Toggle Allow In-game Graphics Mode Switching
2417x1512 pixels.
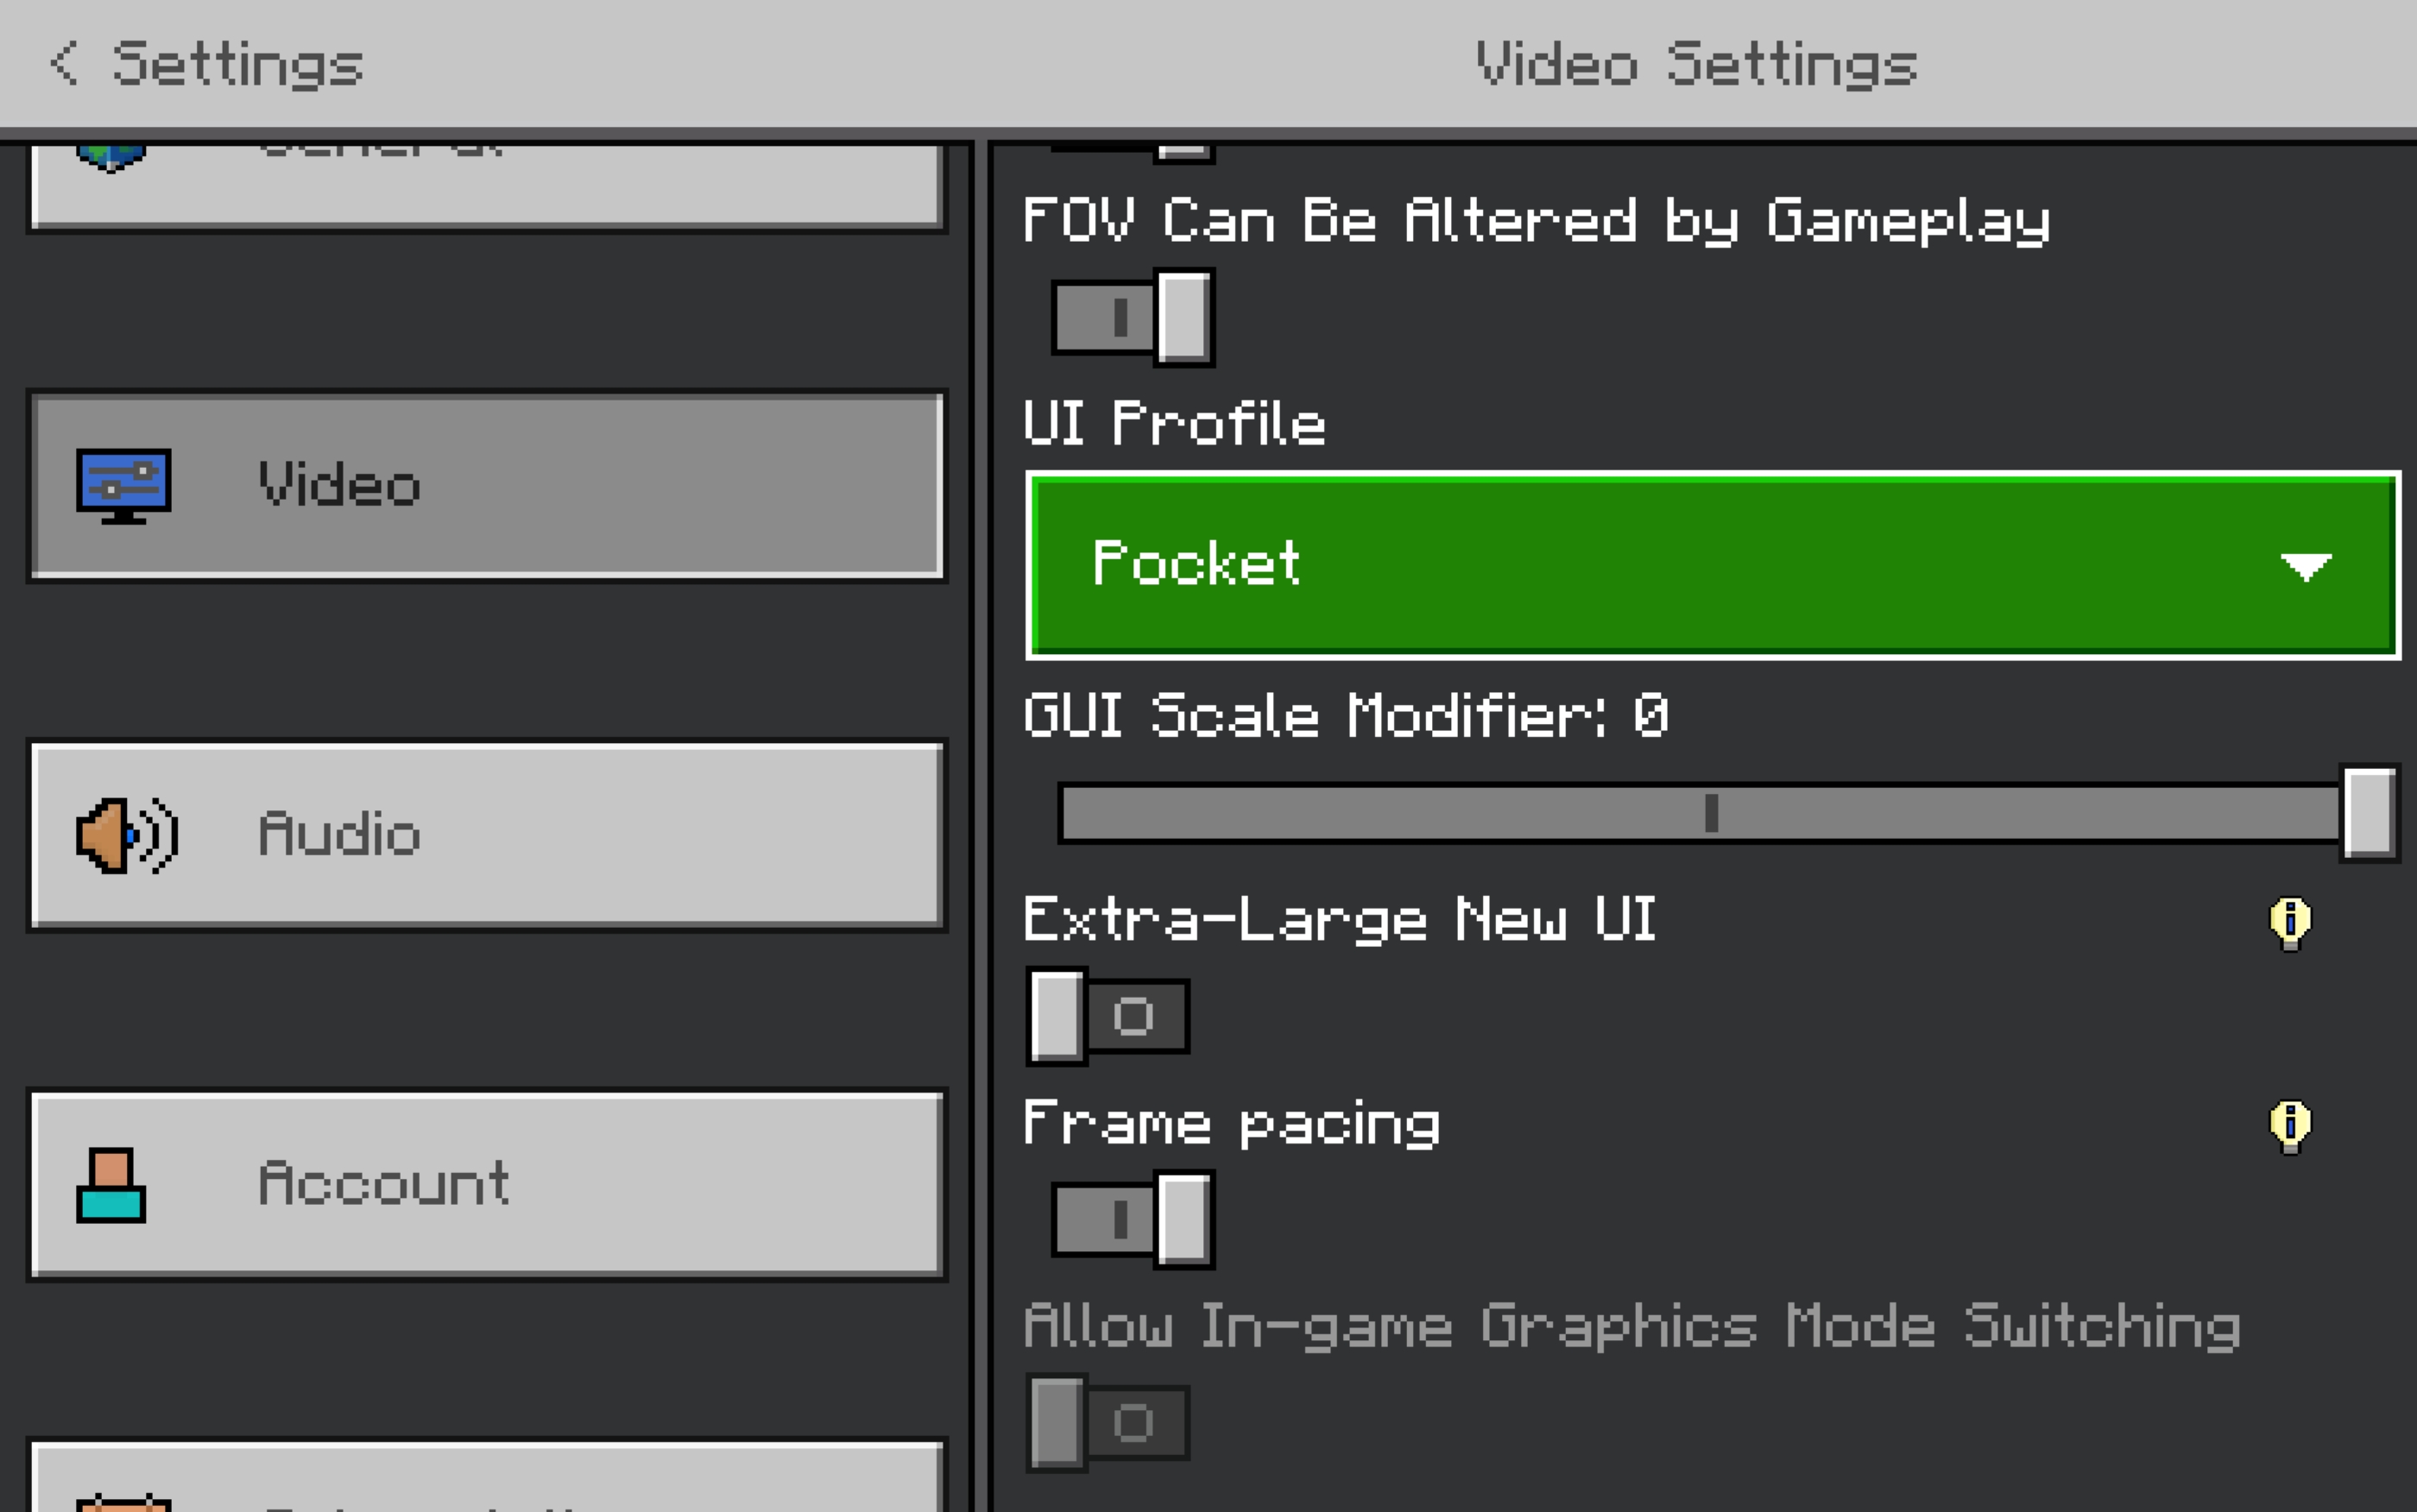[x=1108, y=1422]
